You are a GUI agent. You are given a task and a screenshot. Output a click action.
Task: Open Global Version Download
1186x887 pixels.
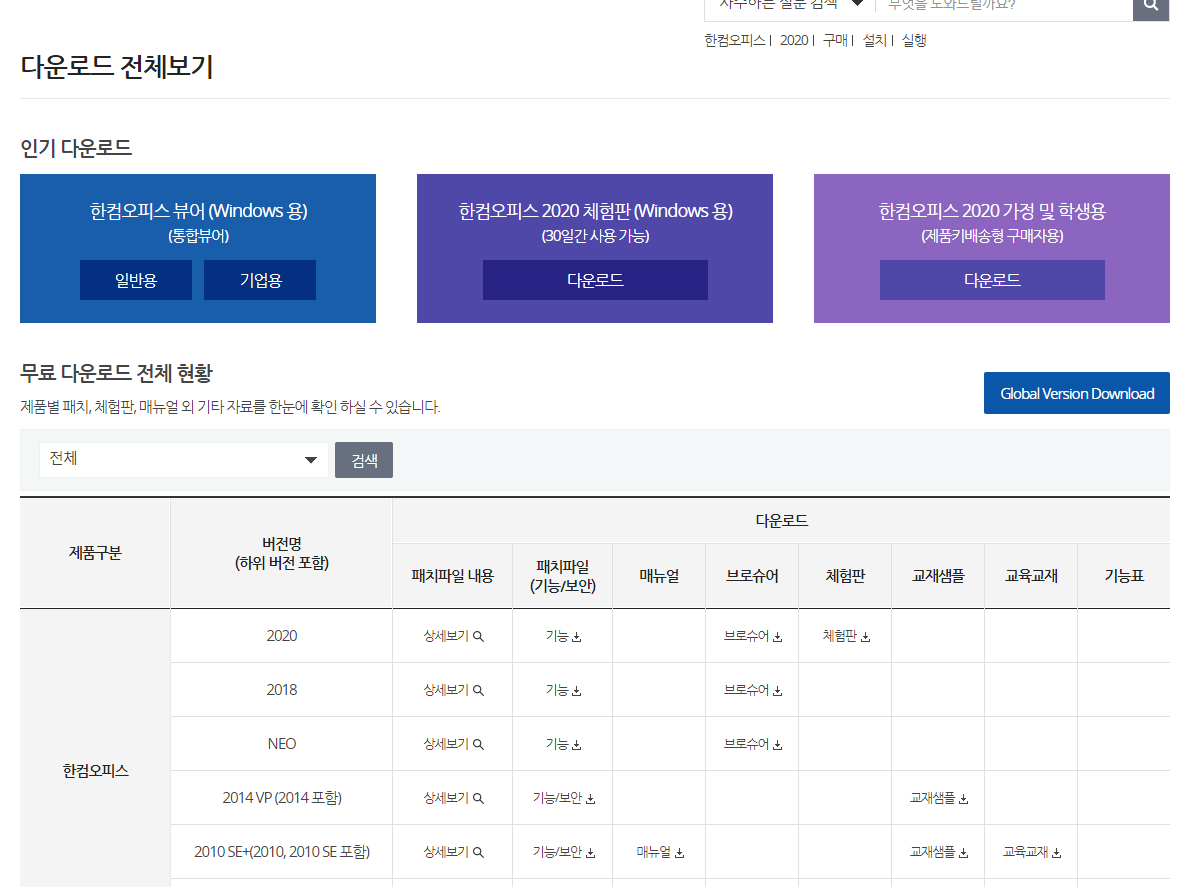tap(1077, 393)
